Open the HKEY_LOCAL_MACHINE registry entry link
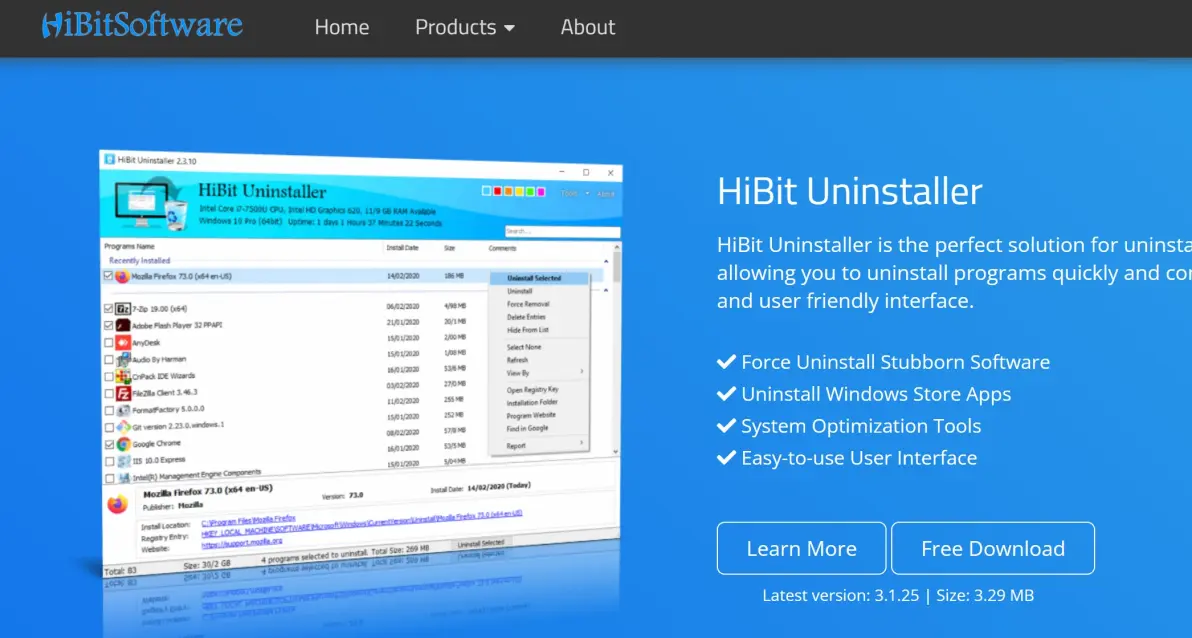Screen dimensions: 1192x638 coord(361,525)
